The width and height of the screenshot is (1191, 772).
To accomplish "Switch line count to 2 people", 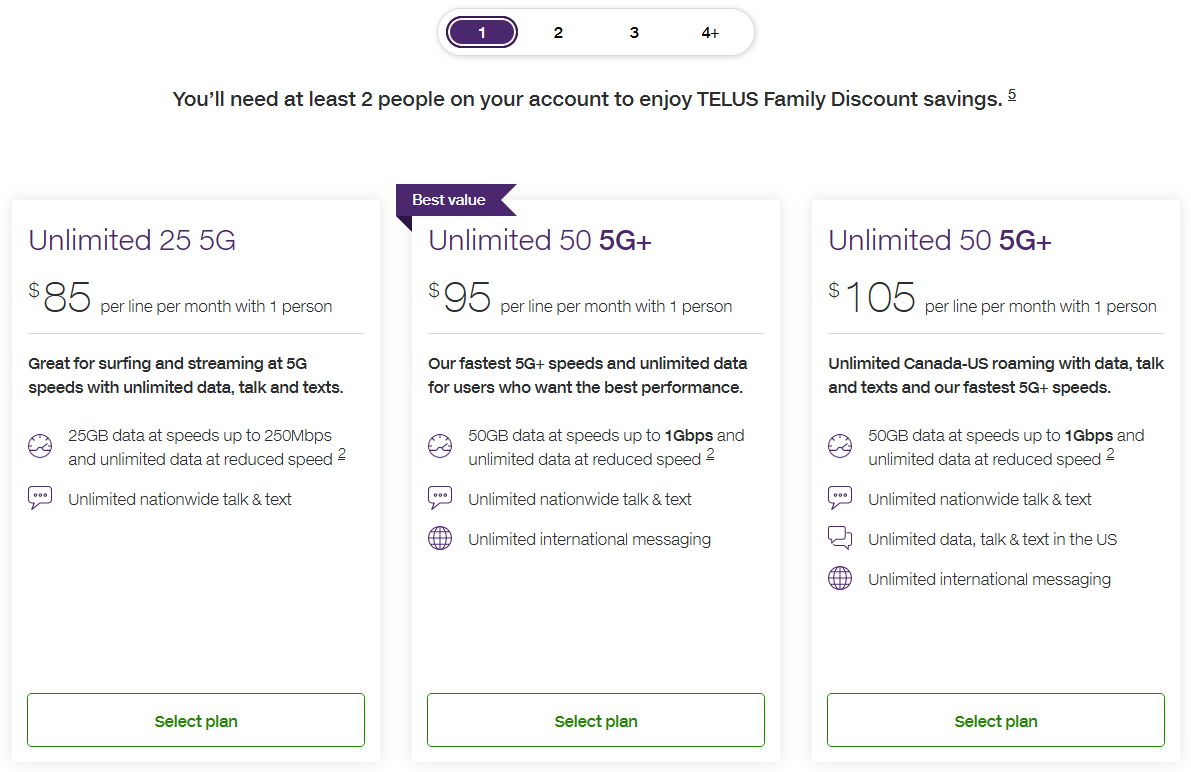I will tap(558, 33).
